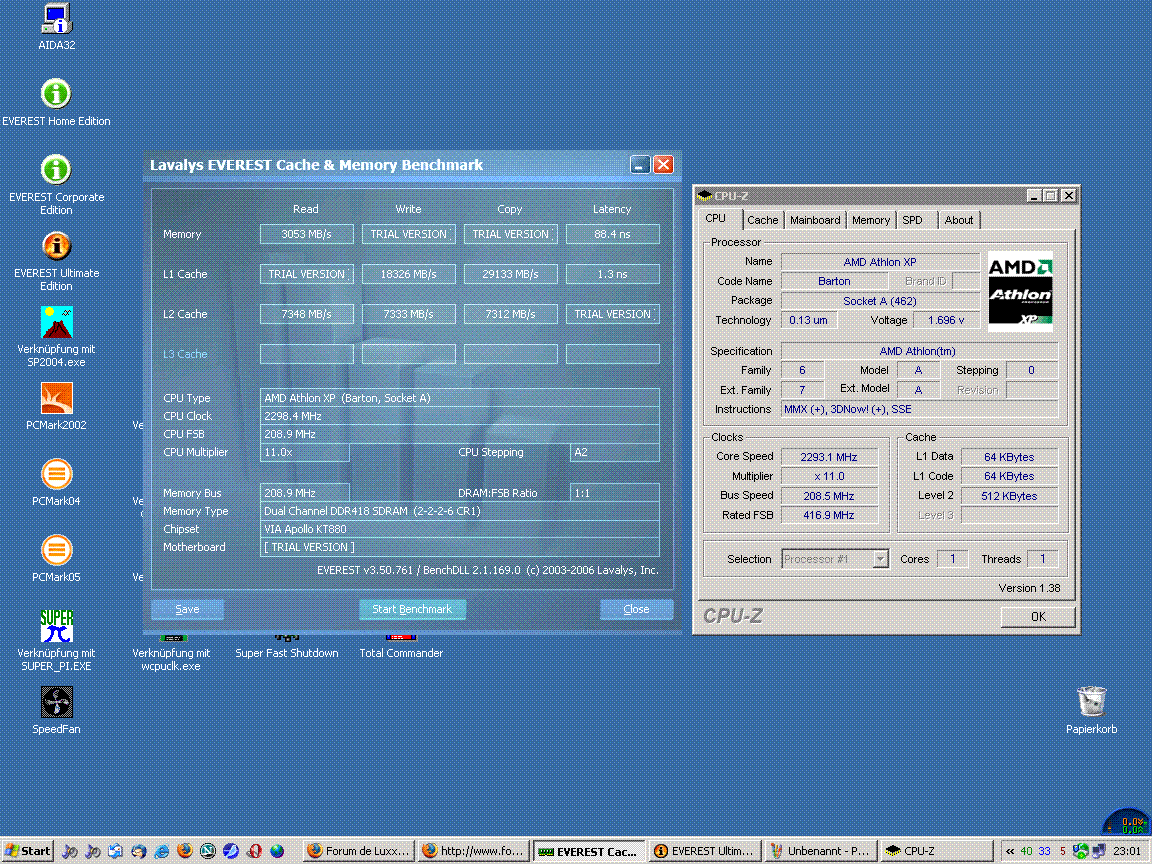Expand hidden system tray icons chevron
Screen dimensions: 1152x864
(x=1010, y=851)
